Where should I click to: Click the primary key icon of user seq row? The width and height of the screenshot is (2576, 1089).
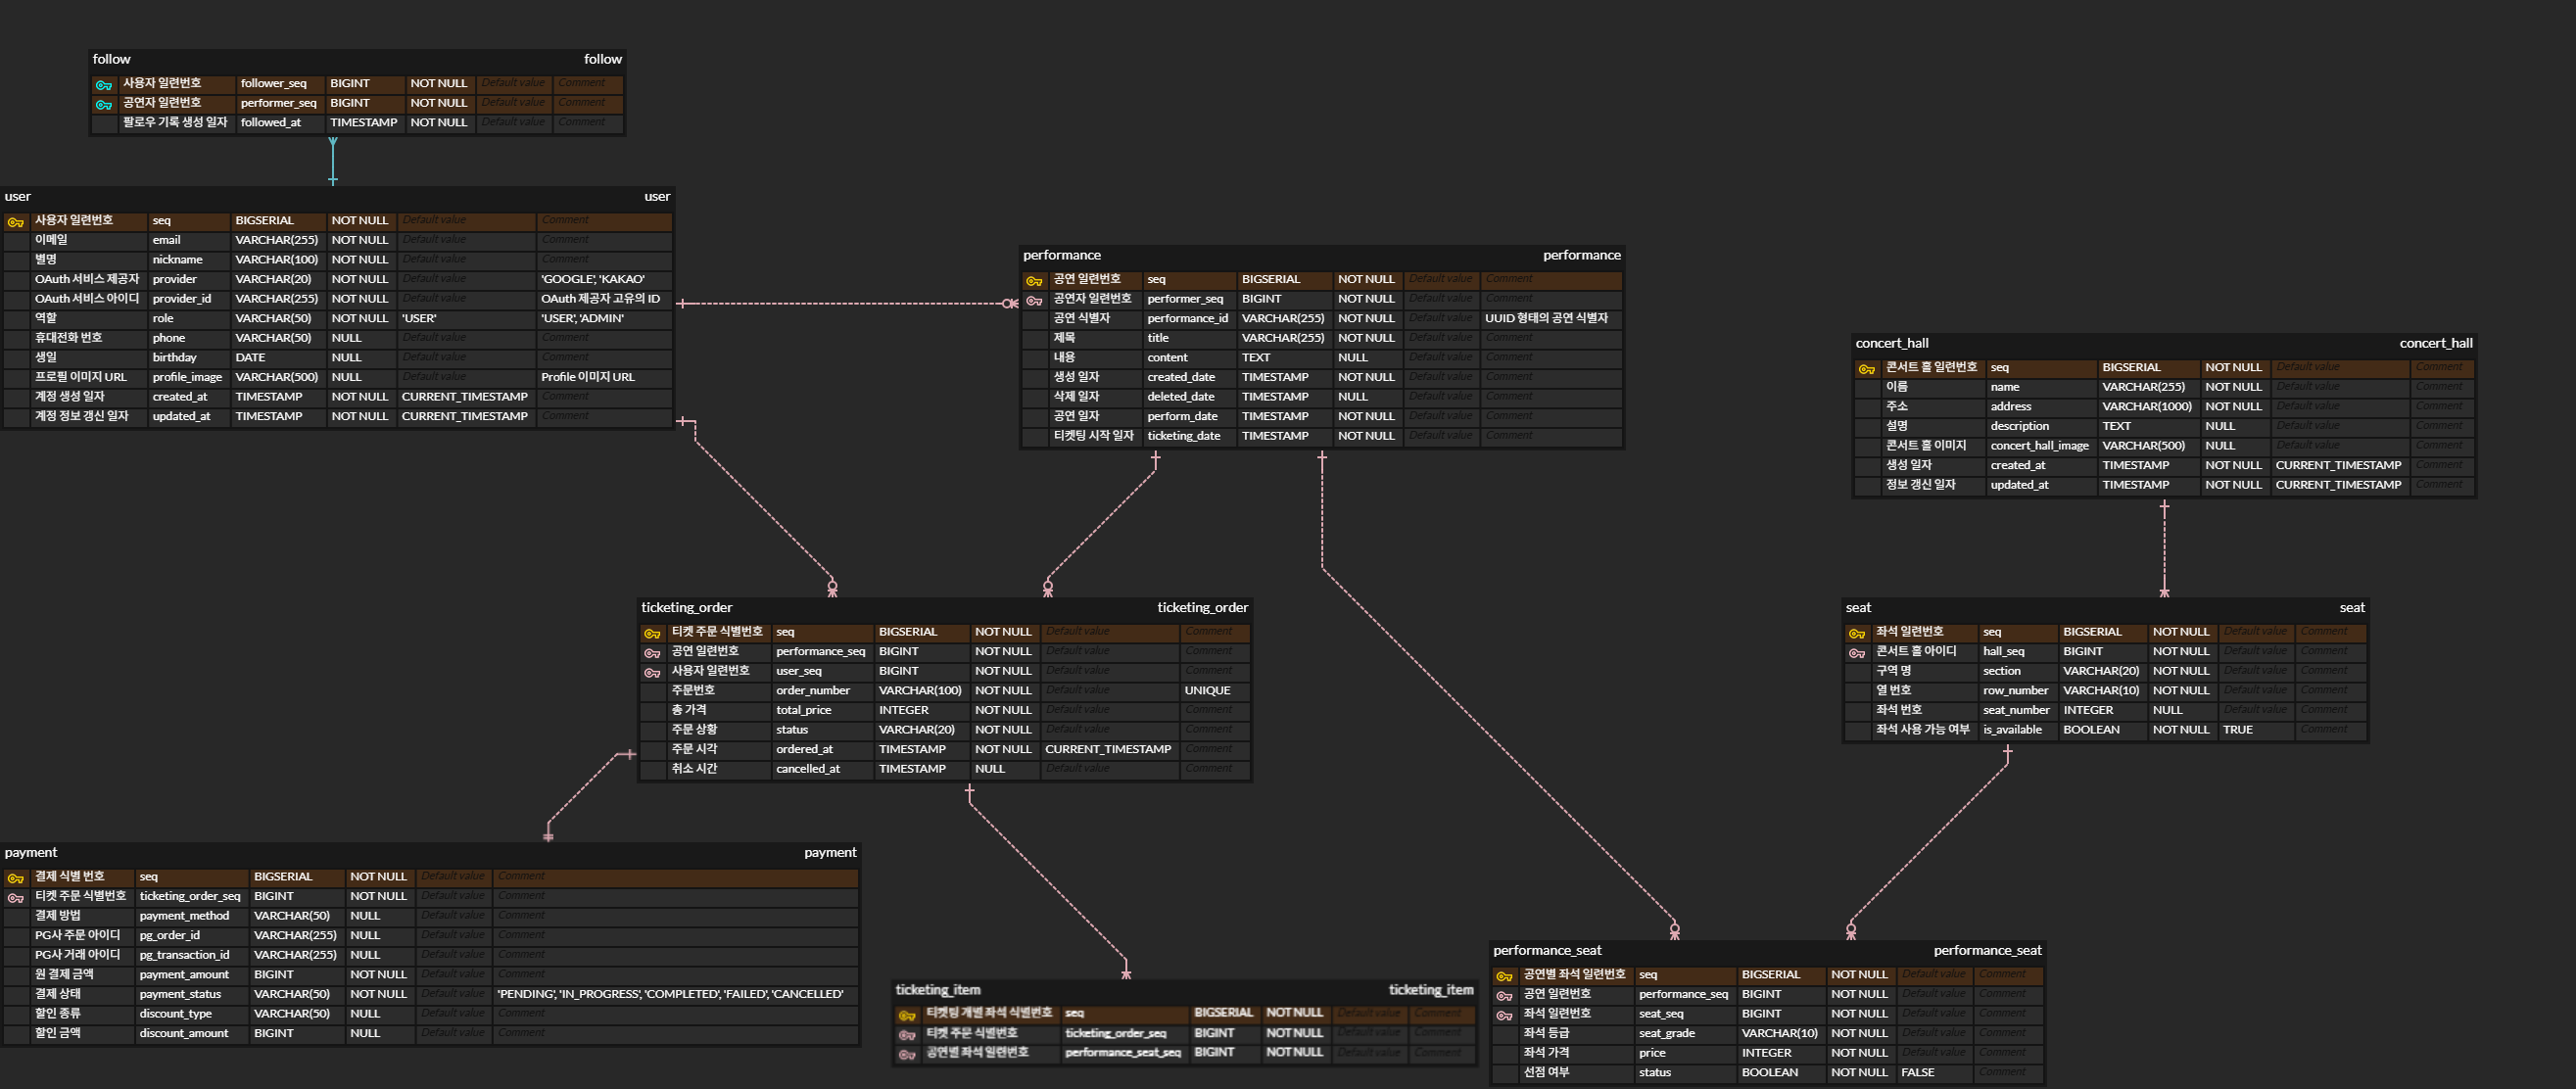15,222
